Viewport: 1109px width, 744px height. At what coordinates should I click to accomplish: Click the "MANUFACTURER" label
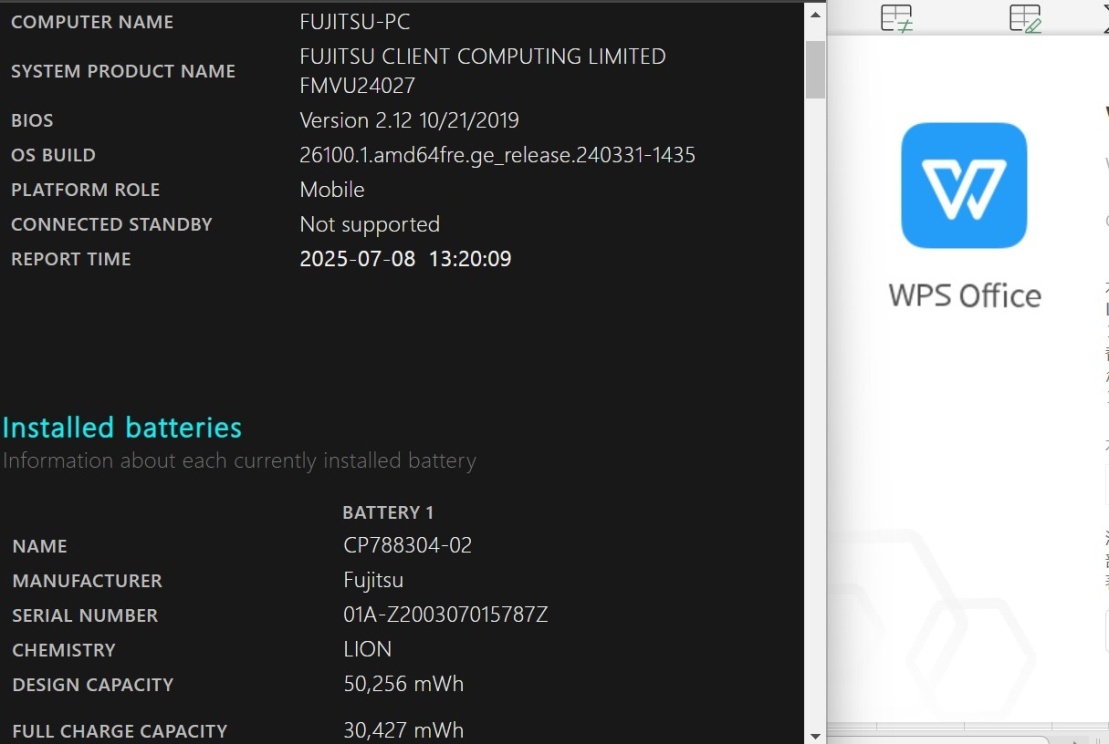click(87, 581)
